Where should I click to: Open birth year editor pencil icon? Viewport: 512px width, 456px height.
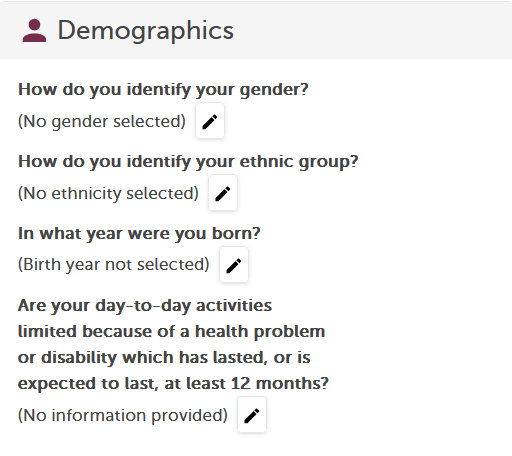(x=234, y=265)
